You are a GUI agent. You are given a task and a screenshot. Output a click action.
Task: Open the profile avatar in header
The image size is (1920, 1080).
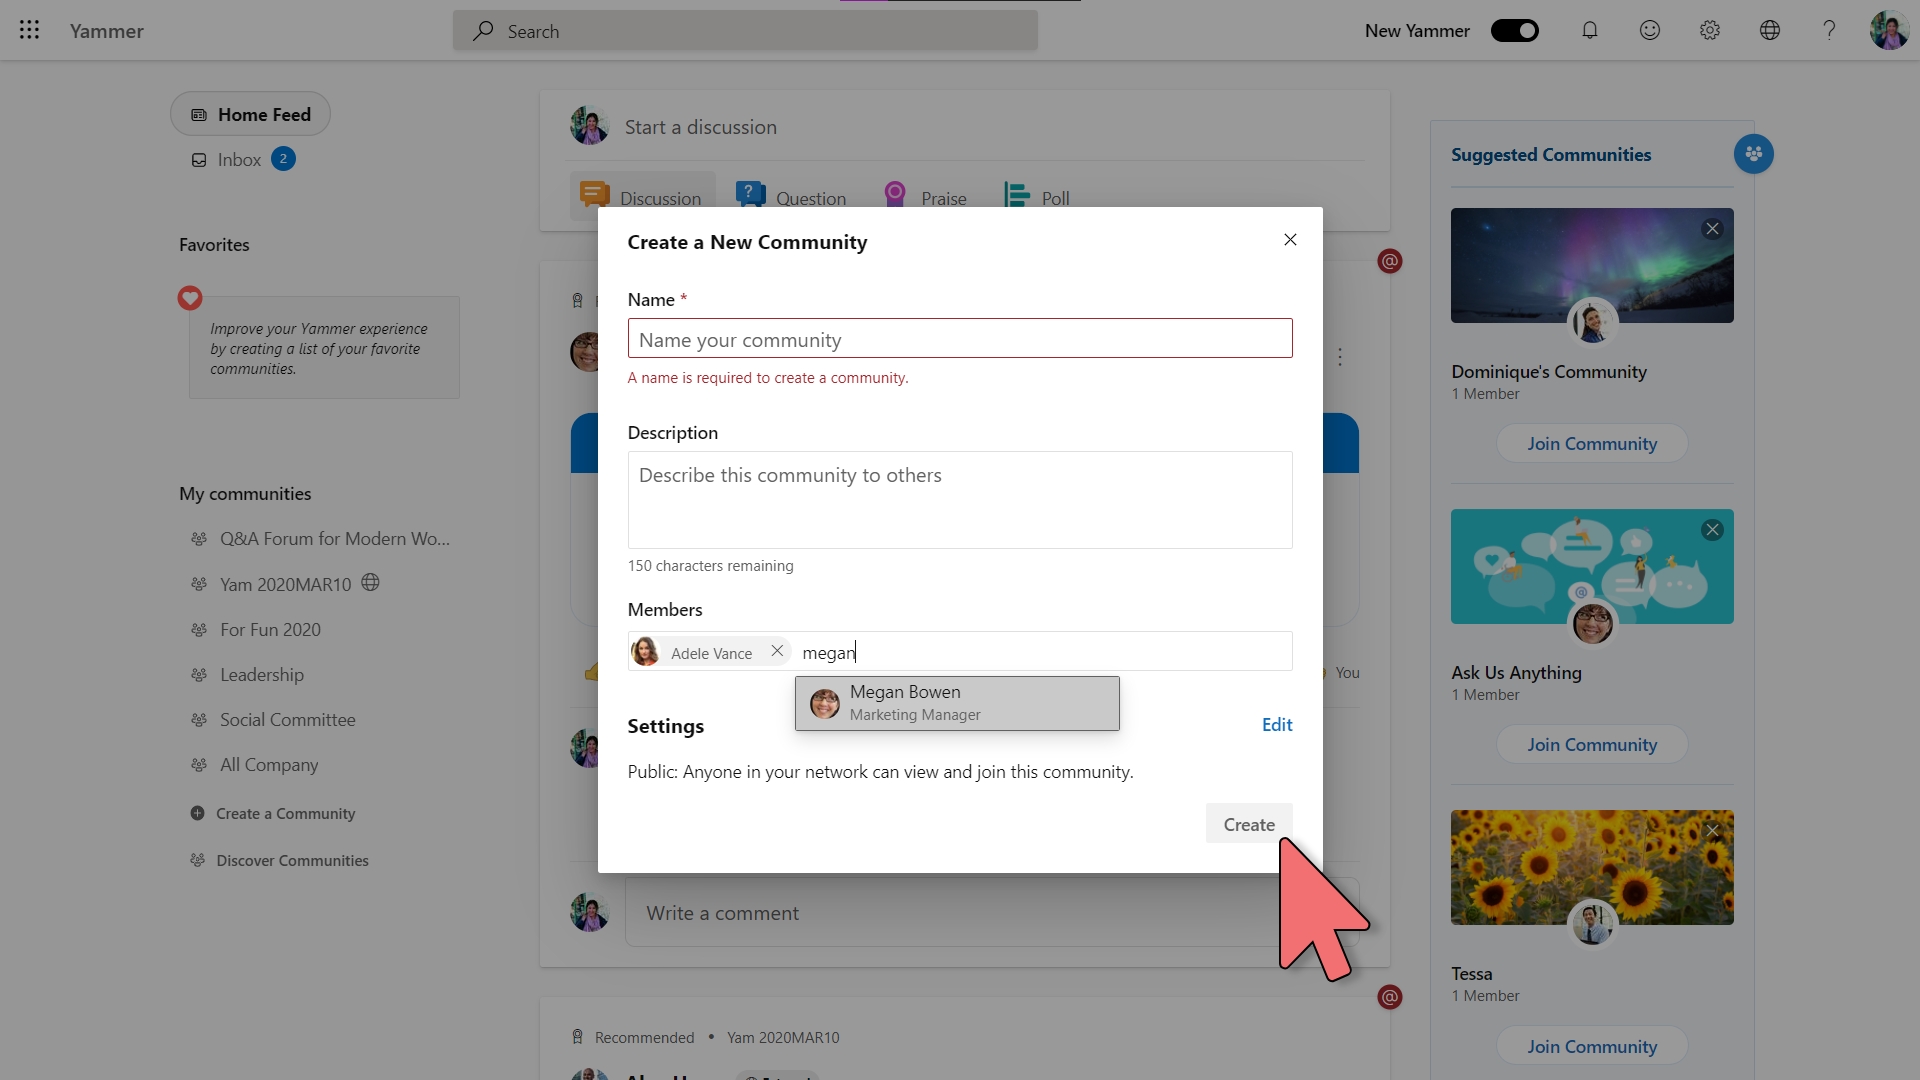(x=1889, y=30)
